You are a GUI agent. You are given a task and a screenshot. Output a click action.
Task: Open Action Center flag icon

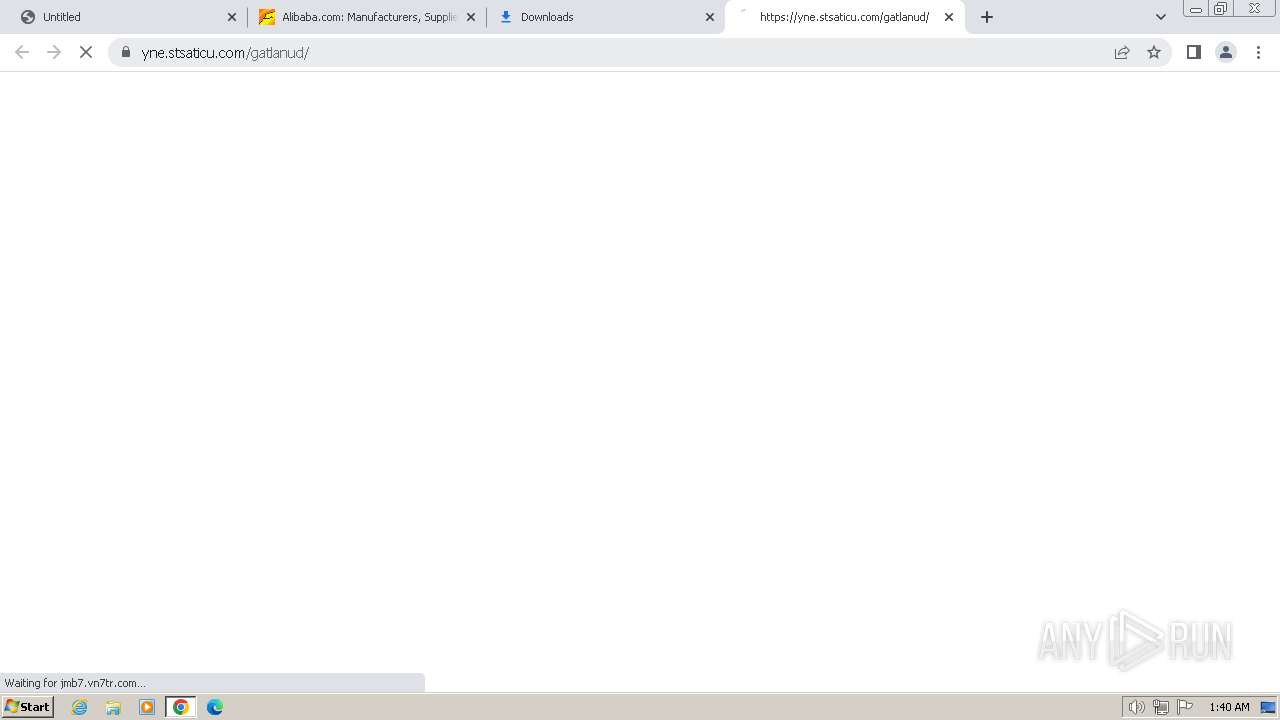[x=1185, y=707]
